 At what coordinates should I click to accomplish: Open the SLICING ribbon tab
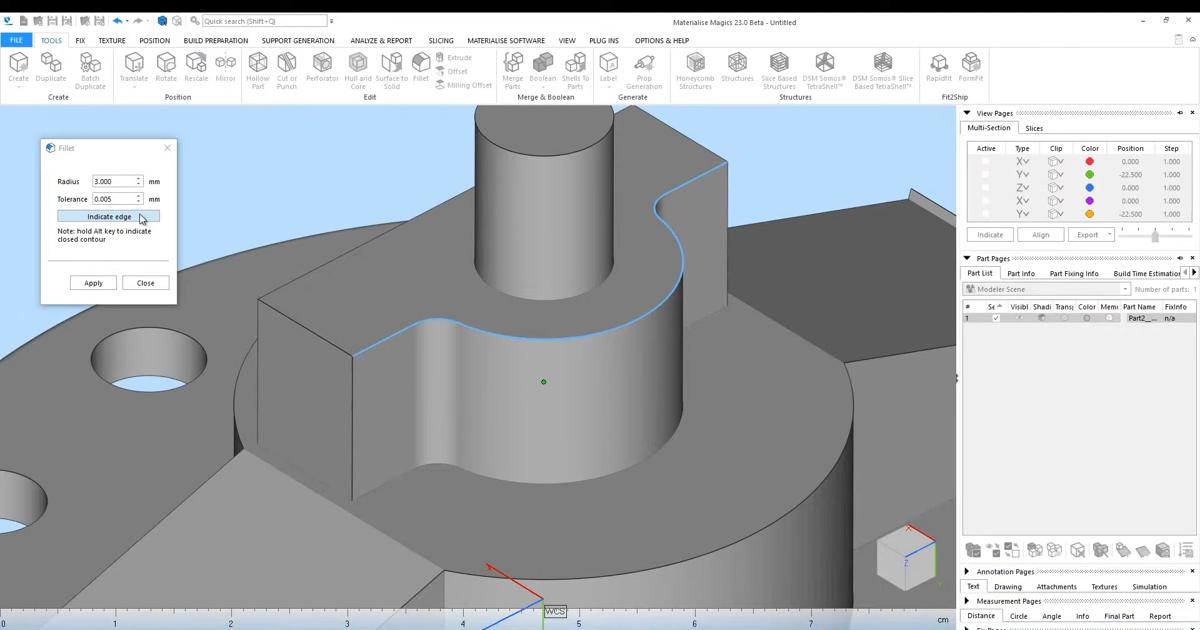441,40
